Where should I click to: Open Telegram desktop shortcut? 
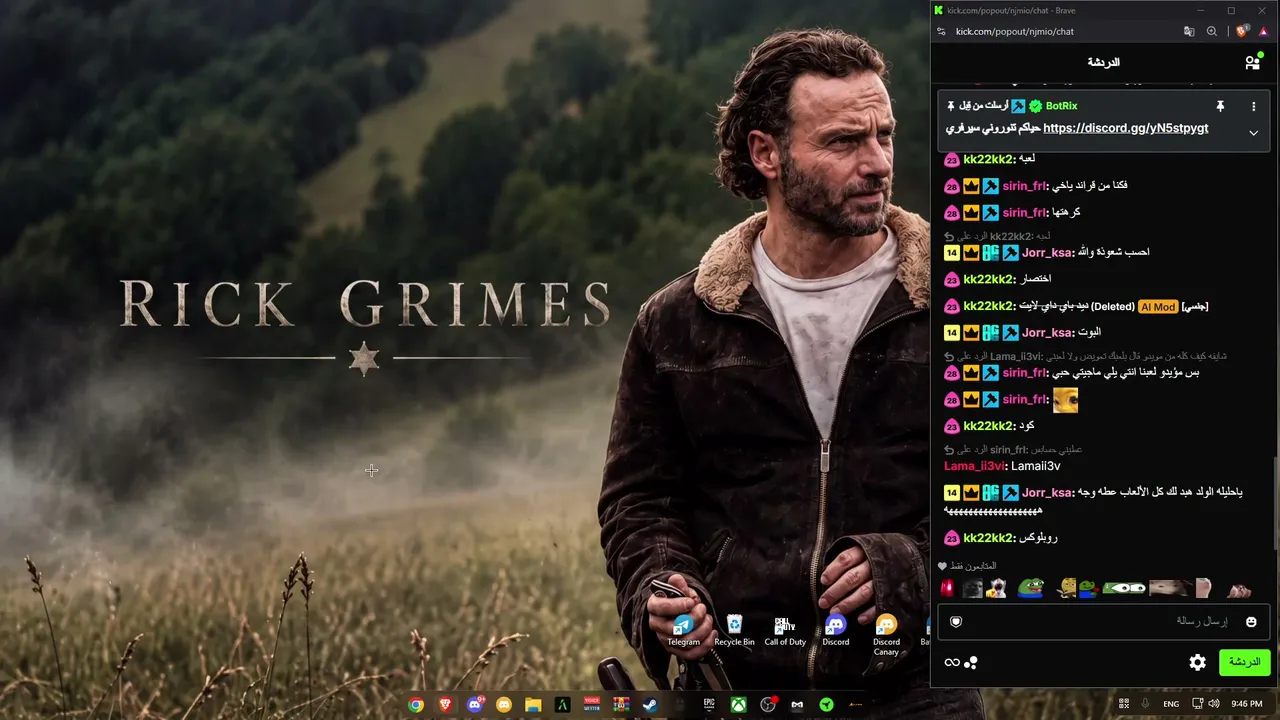[684, 631]
